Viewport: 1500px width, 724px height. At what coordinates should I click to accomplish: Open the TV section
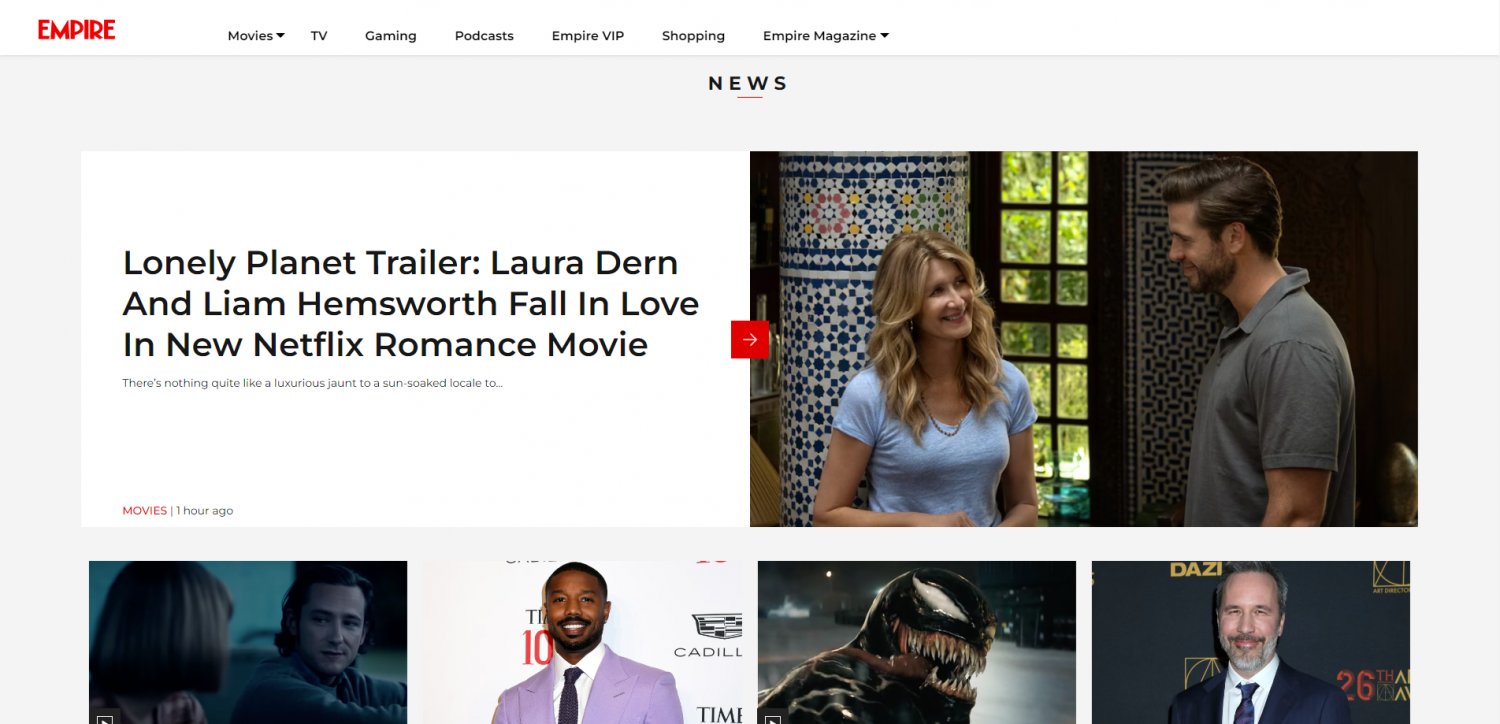pos(319,36)
